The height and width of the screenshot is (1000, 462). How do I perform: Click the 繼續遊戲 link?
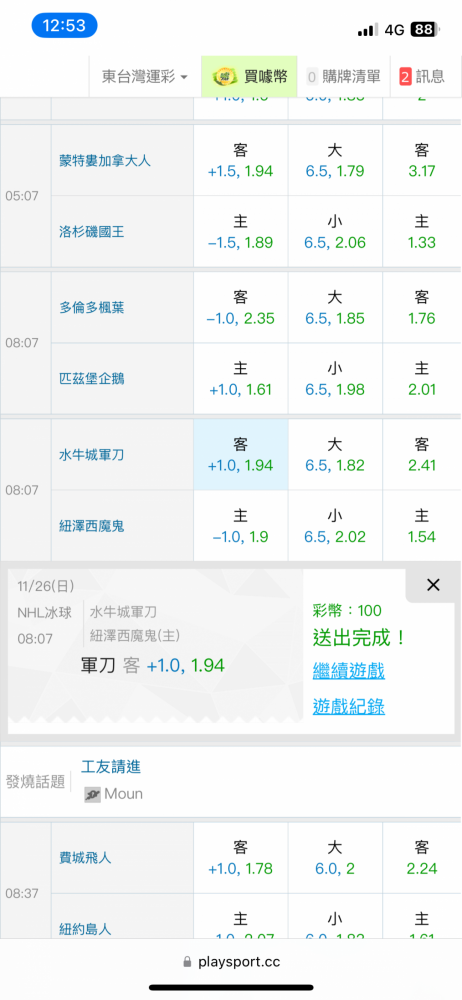(x=348, y=671)
